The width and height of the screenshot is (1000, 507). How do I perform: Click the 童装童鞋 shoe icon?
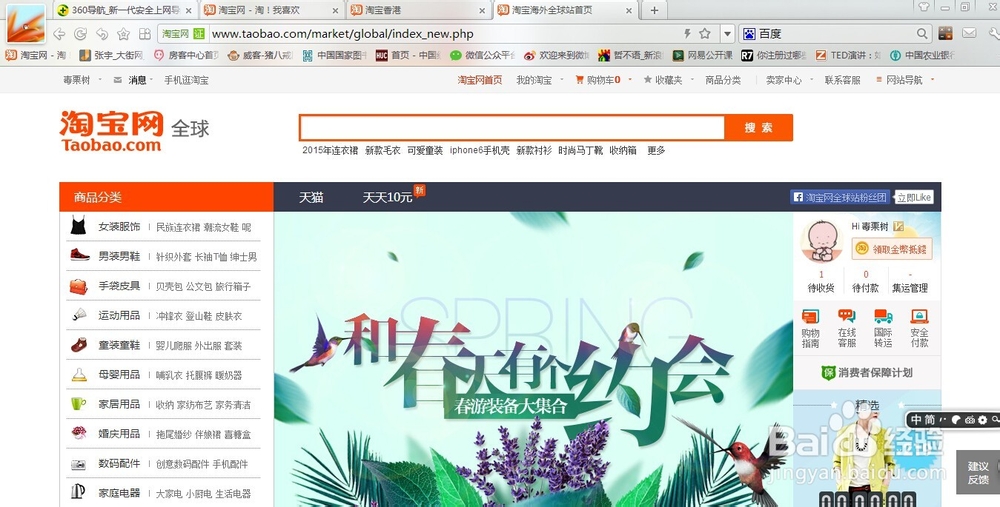[x=79, y=345]
